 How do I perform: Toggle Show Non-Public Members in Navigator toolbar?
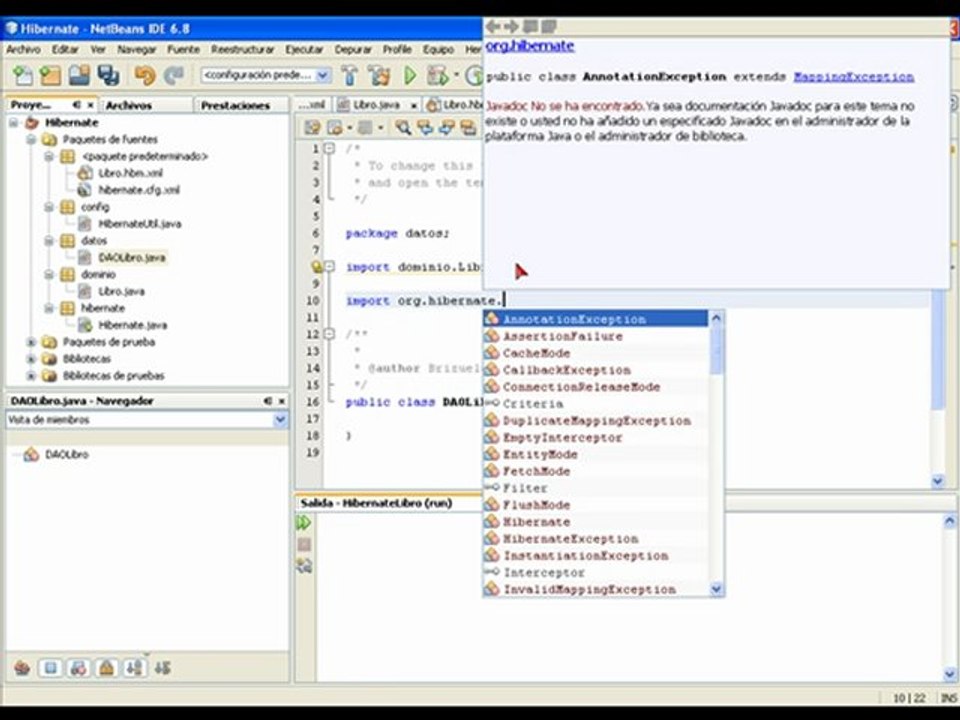(107, 667)
